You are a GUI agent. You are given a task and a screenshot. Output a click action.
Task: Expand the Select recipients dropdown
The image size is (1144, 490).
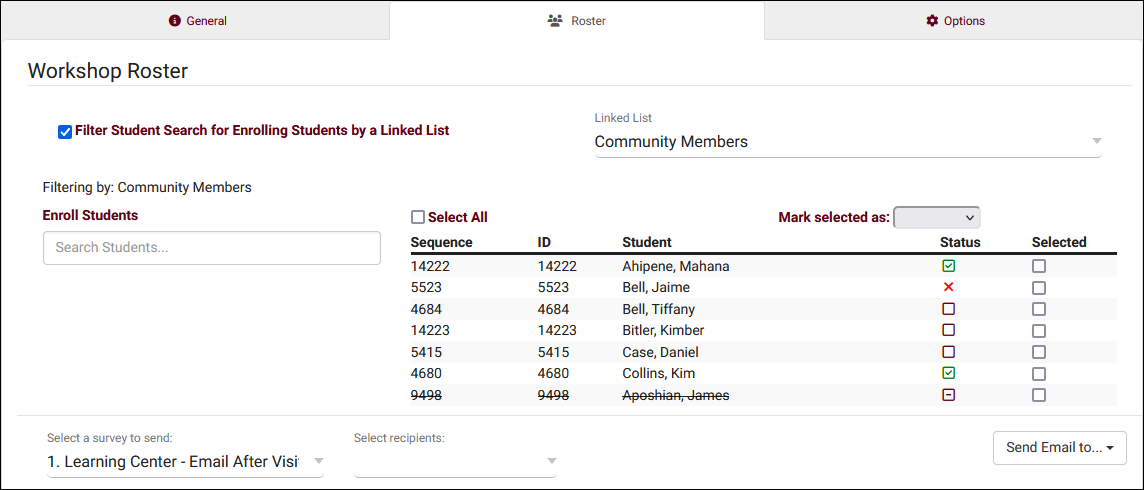click(455, 461)
